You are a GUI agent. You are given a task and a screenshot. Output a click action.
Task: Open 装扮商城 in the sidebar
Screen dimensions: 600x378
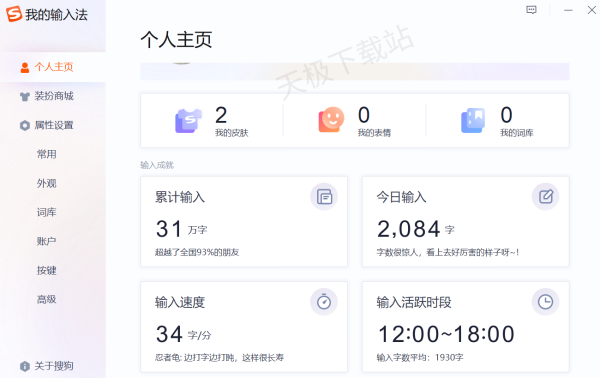point(53,96)
